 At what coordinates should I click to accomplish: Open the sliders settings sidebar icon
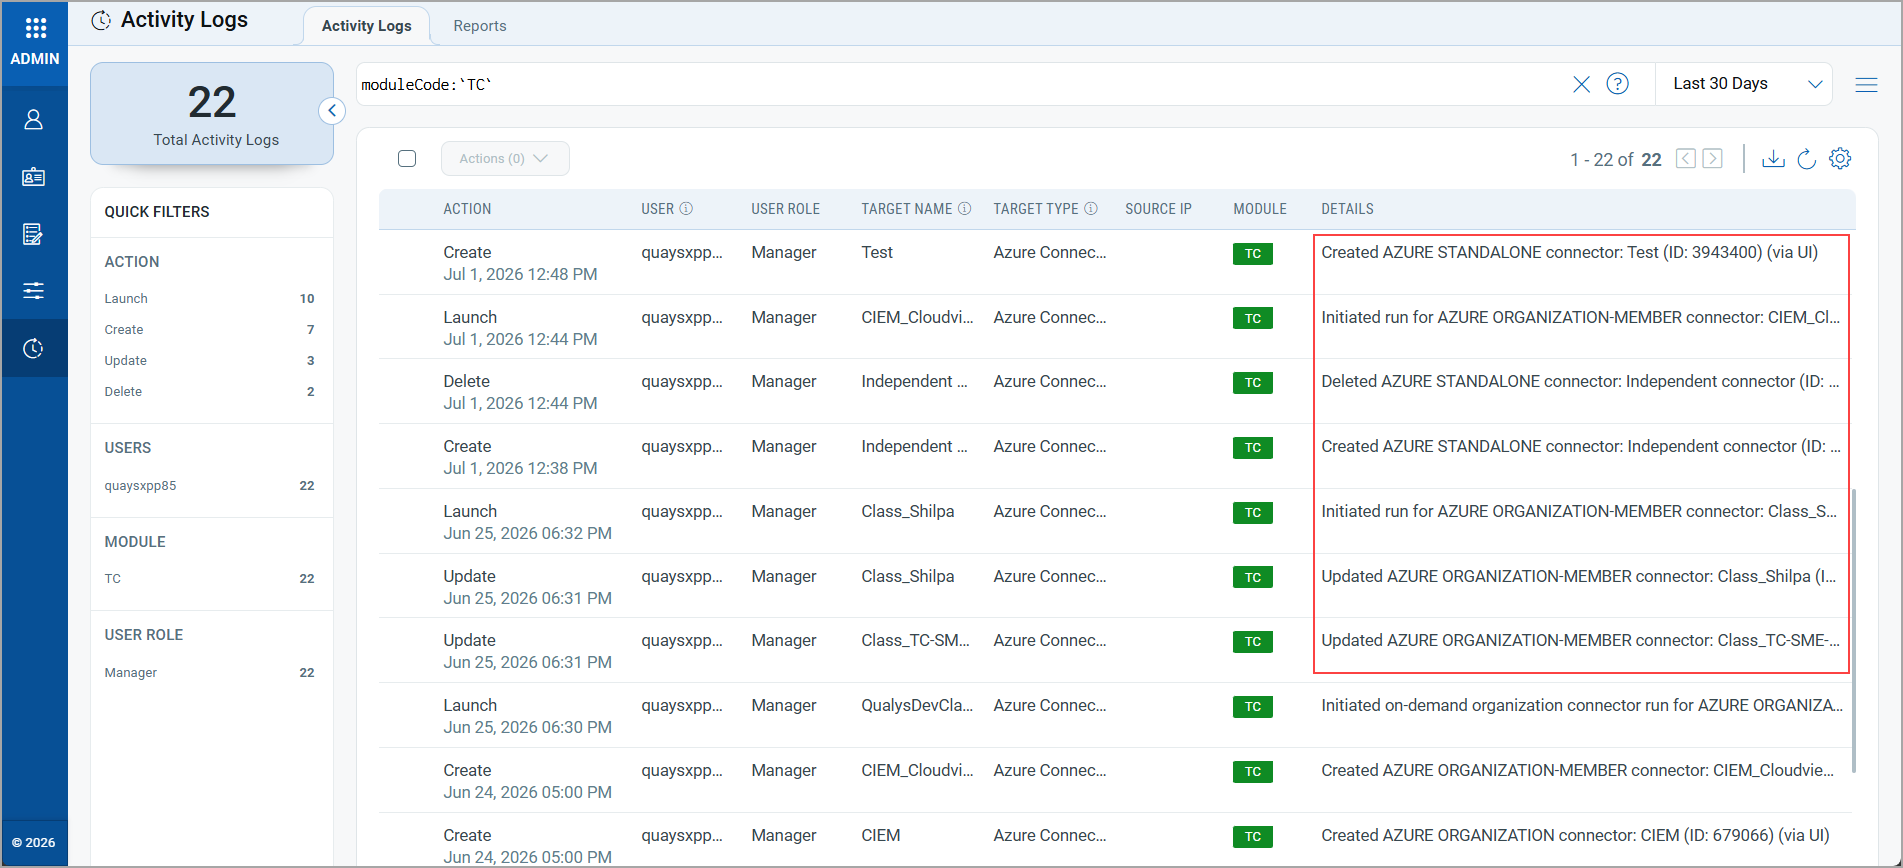pyautogui.click(x=34, y=291)
